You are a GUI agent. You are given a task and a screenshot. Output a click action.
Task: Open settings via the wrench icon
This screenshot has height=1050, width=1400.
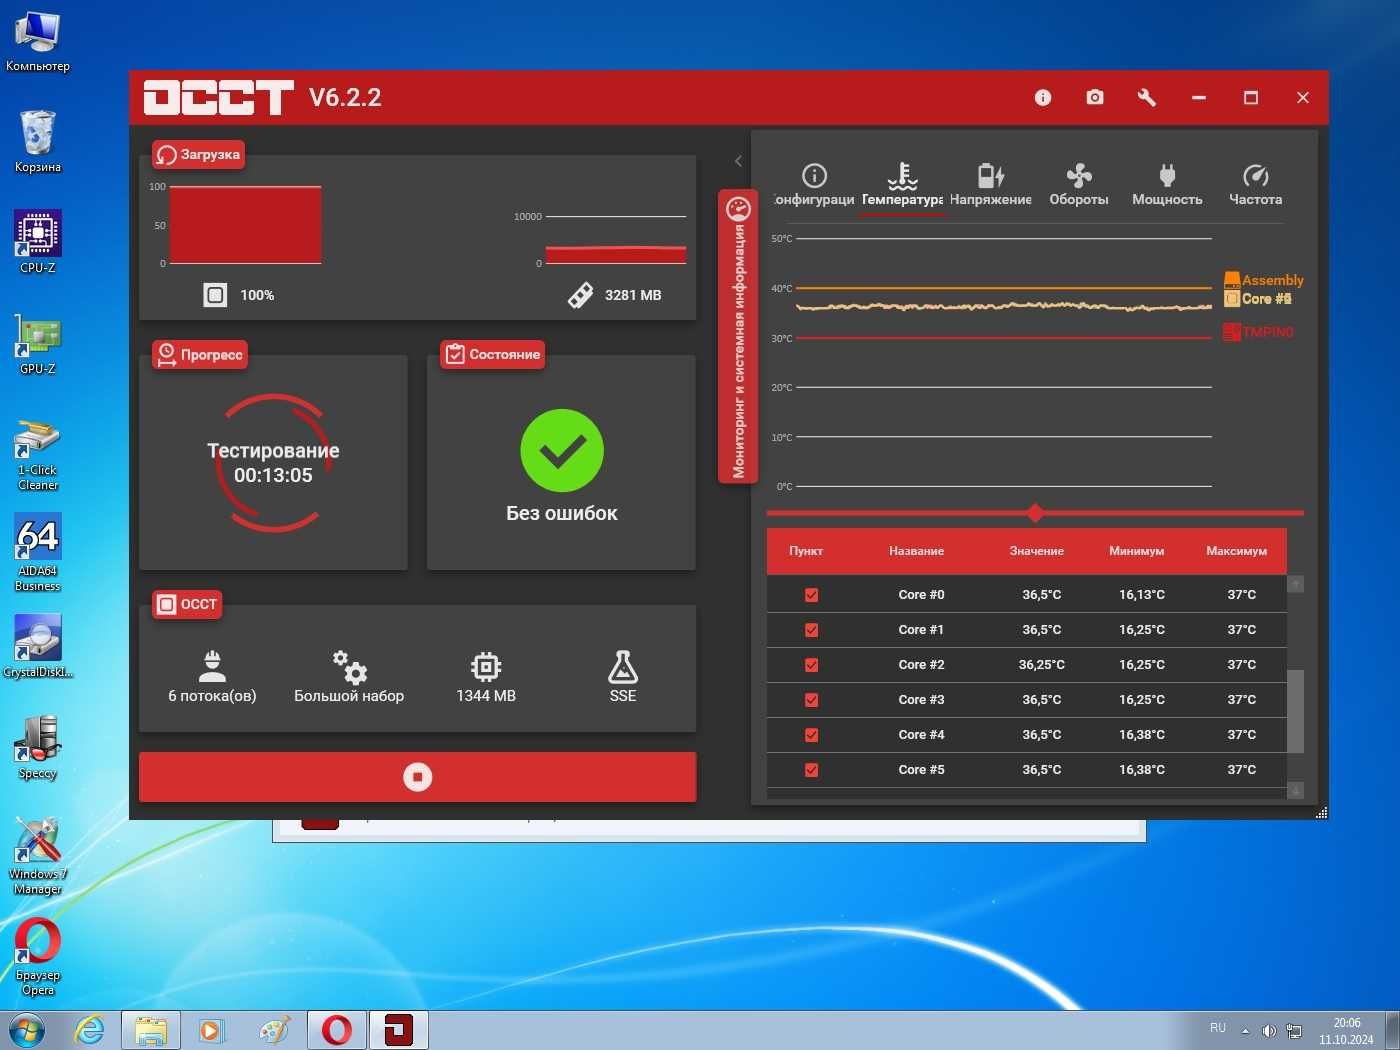pyautogui.click(x=1147, y=97)
